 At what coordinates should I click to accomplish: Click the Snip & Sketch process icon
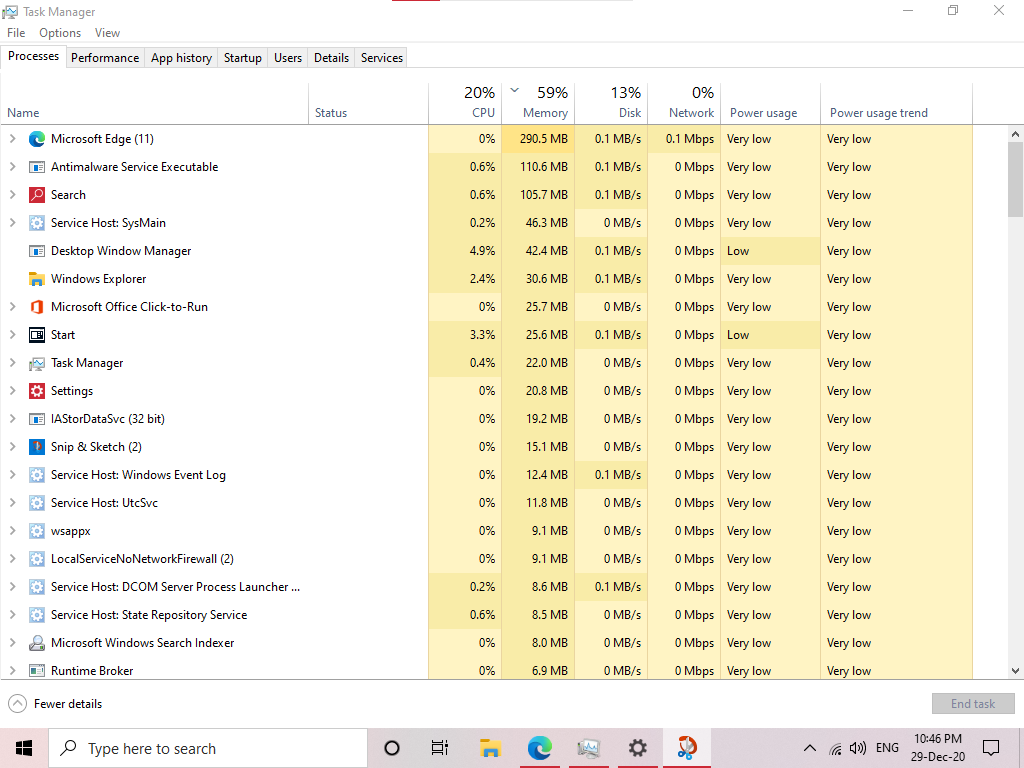point(37,447)
